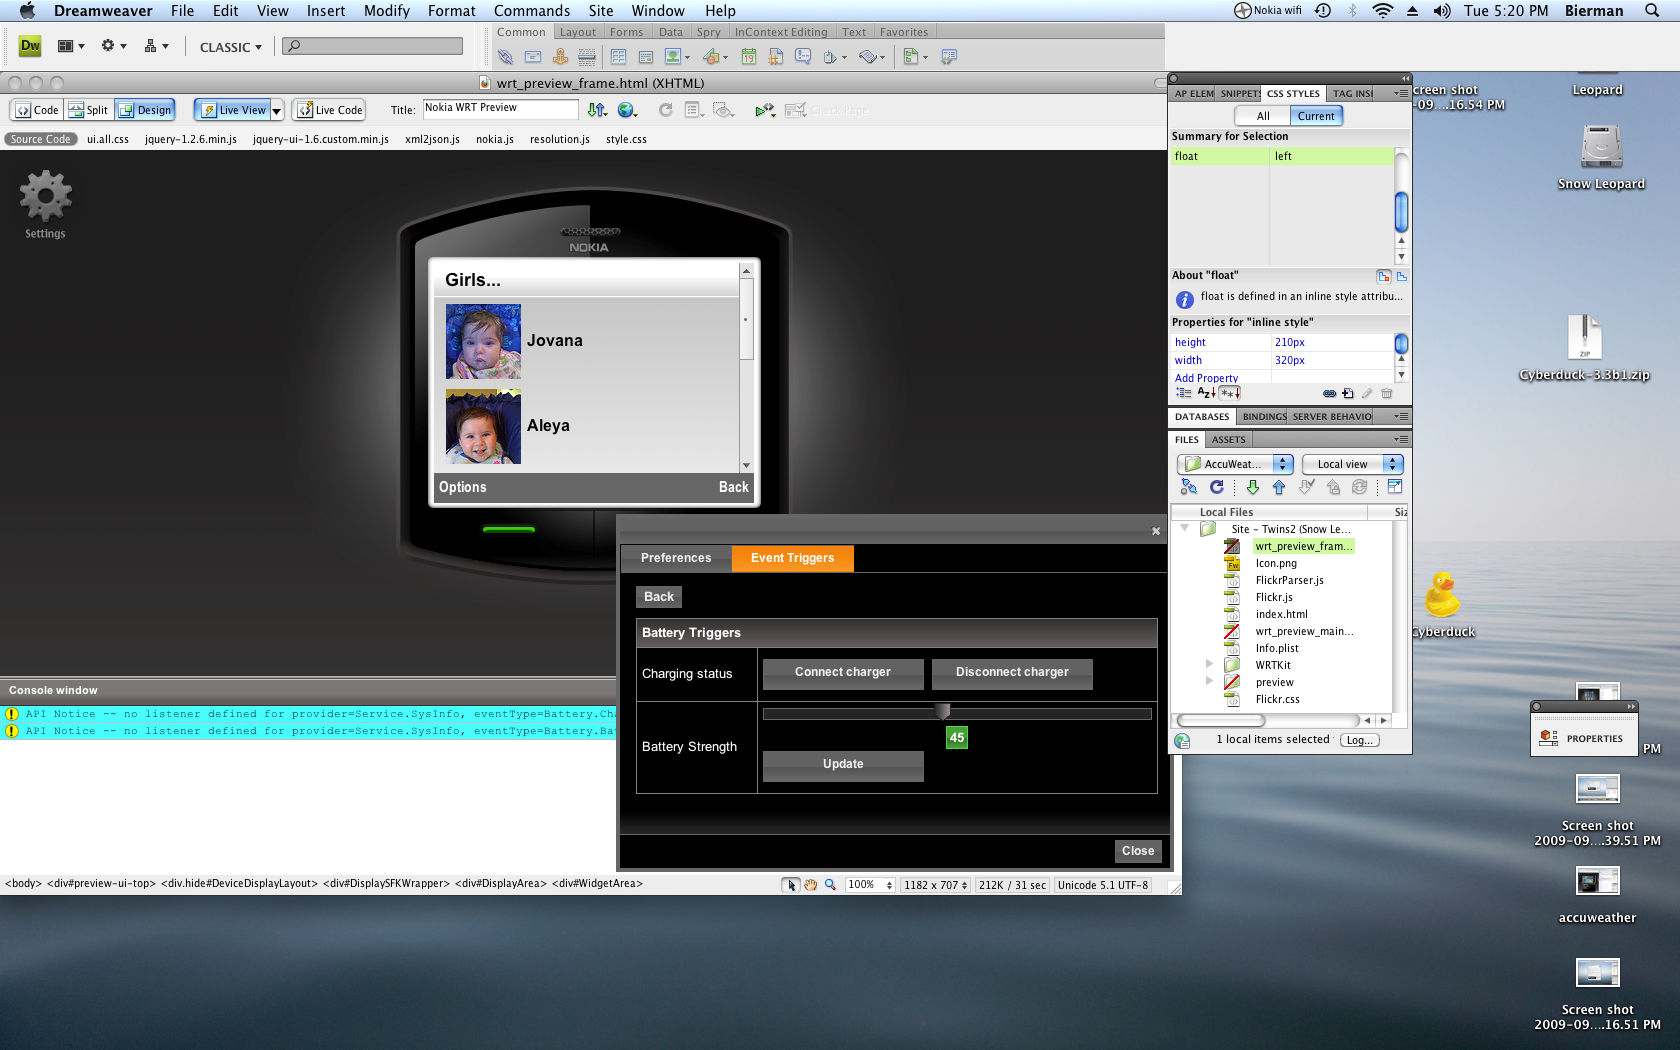Click Jovana's photo thumbnail
1680x1050 pixels.
coord(483,341)
